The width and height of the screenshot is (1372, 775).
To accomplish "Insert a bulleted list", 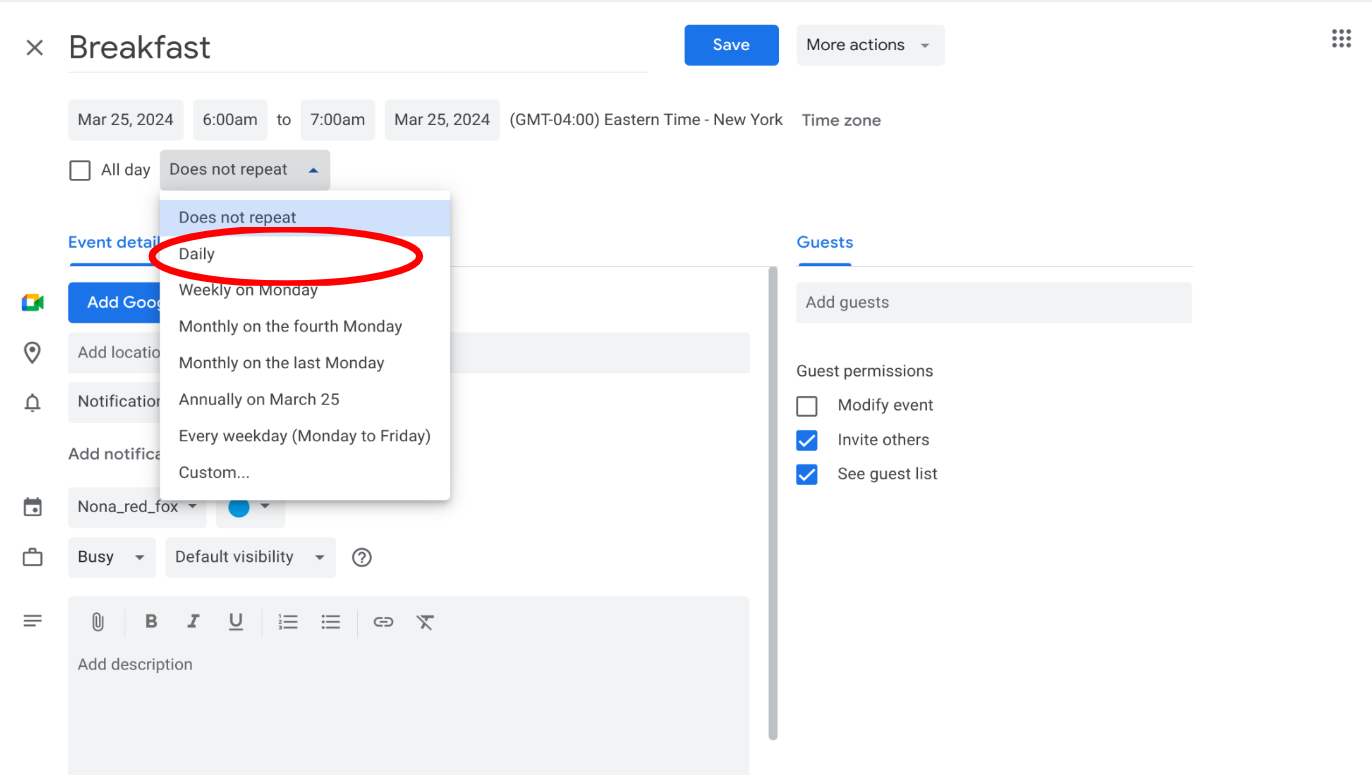I will click(x=330, y=622).
